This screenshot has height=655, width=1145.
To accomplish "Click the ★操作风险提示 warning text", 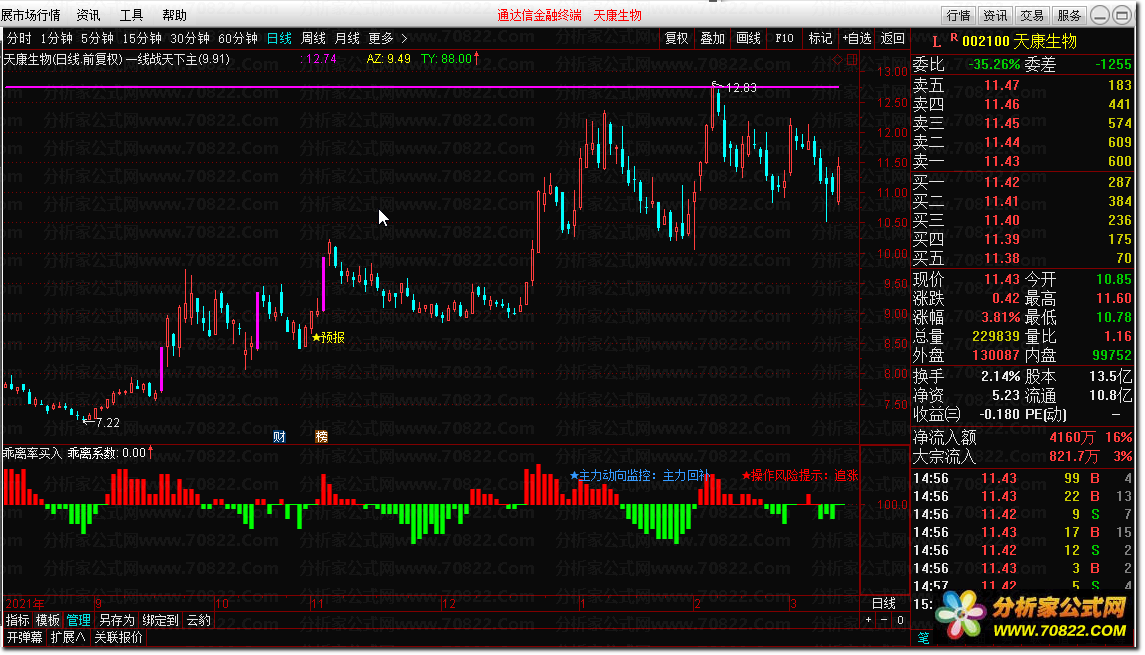I will tap(800, 475).
